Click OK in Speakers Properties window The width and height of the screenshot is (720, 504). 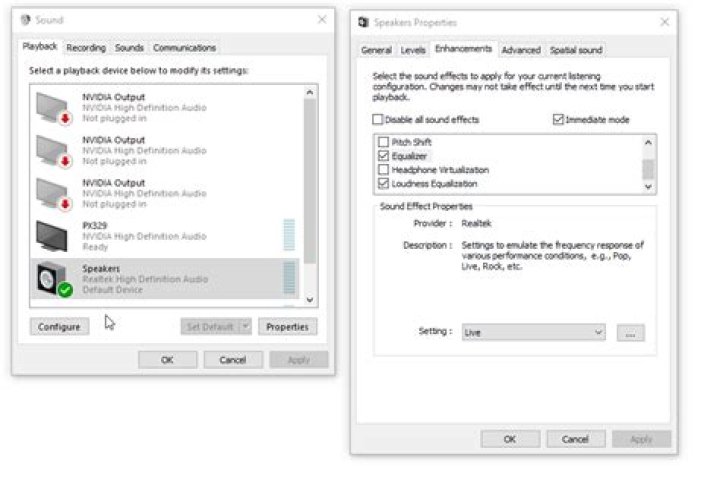pyautogui.click(x=510, y=439)
